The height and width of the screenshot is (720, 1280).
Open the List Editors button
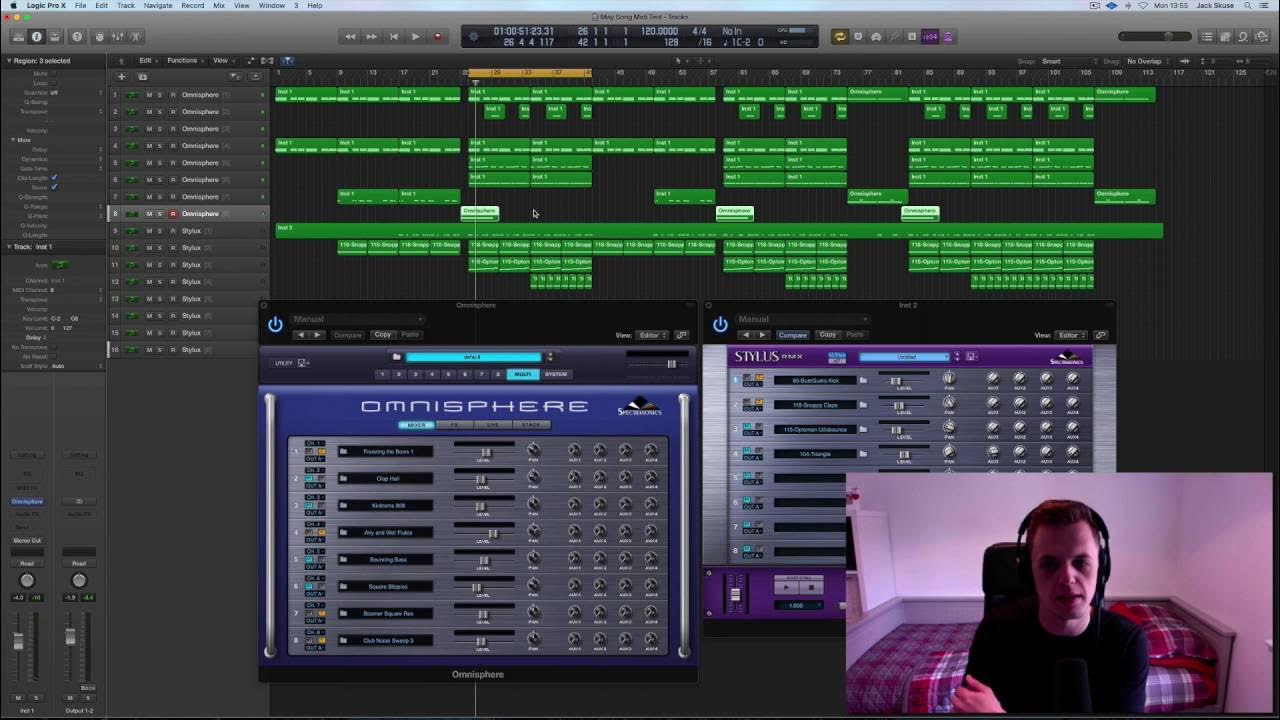(1207, 37)
